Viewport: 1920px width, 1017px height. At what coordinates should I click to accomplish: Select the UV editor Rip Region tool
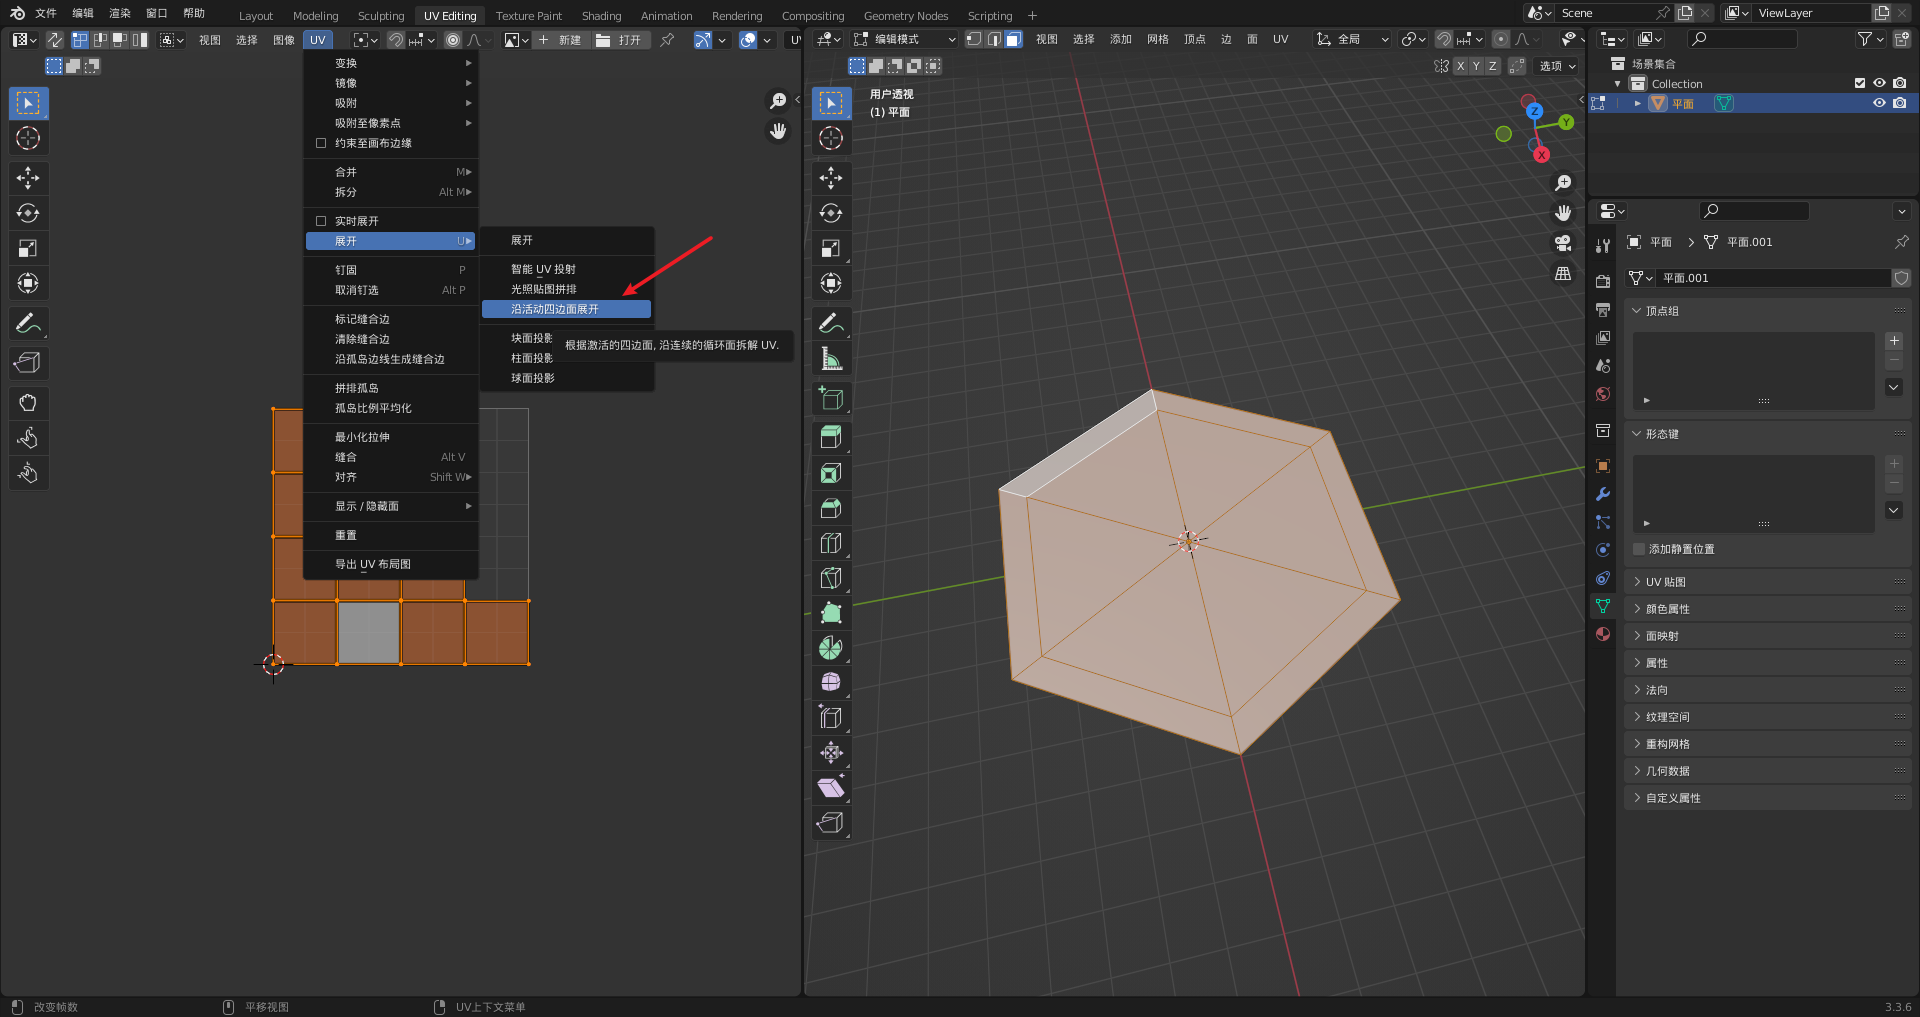pos(28,363)
